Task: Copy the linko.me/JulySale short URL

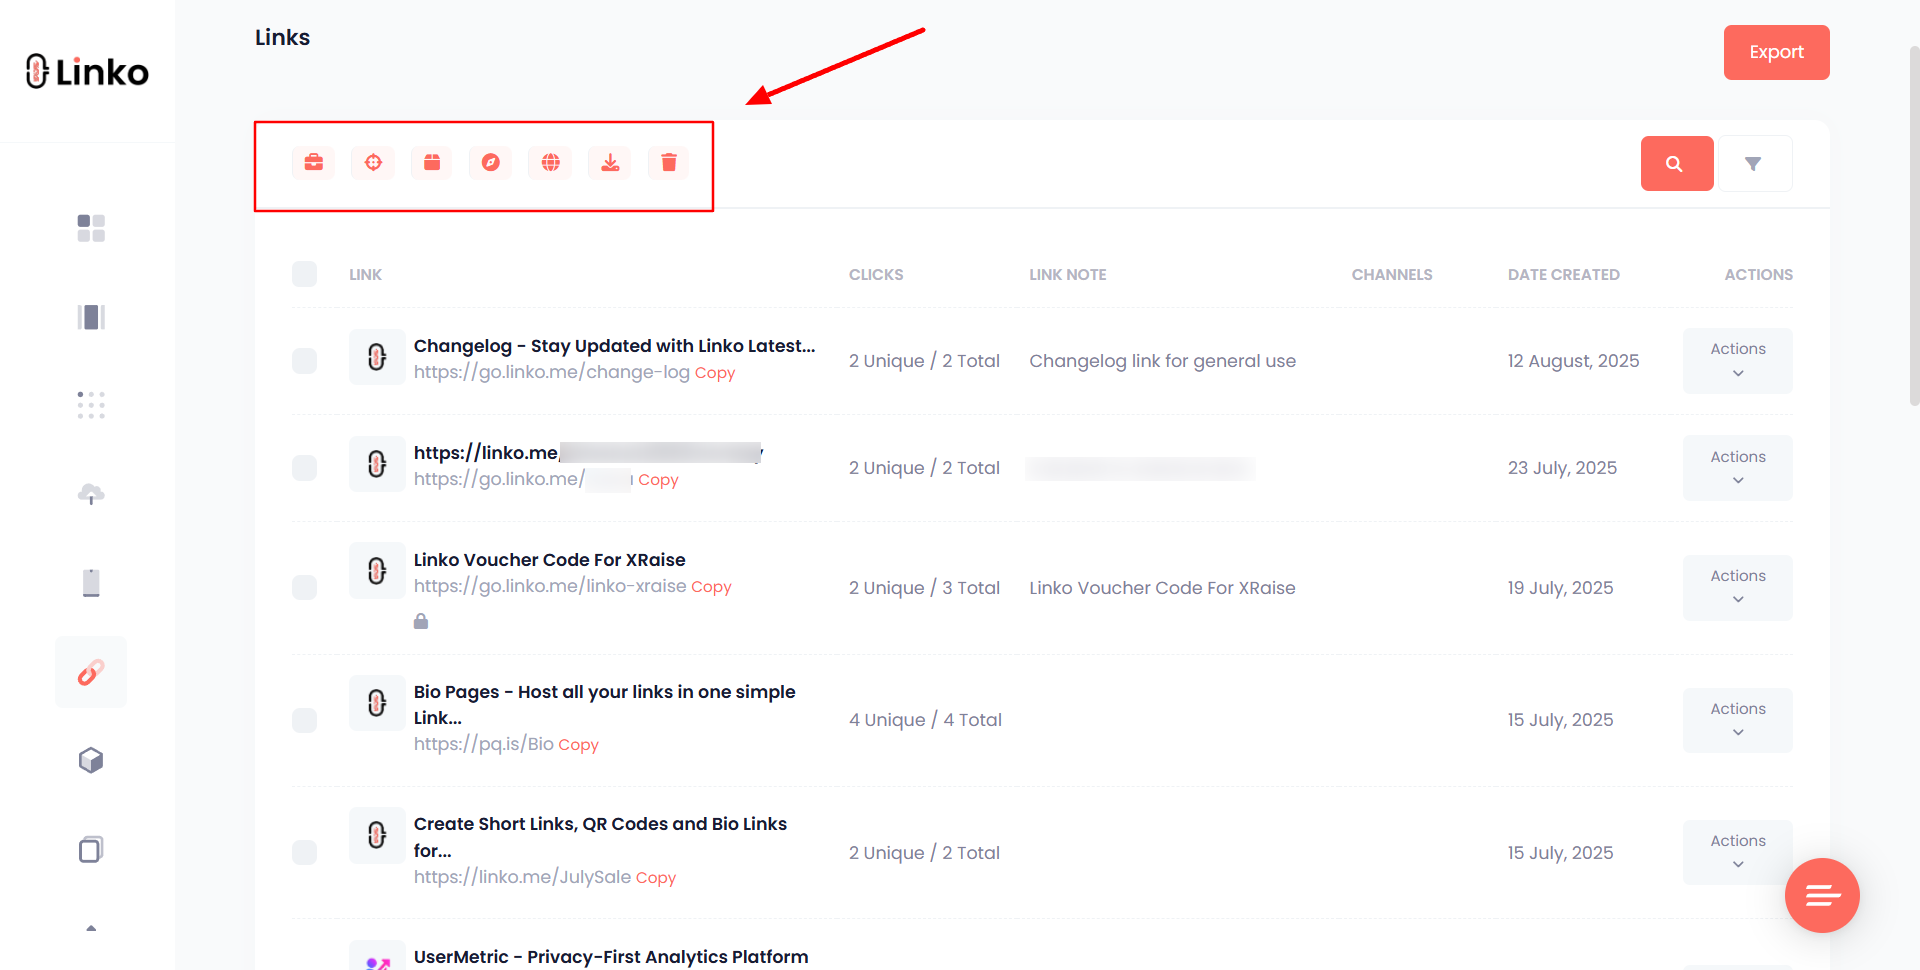Action: point(656,878)
